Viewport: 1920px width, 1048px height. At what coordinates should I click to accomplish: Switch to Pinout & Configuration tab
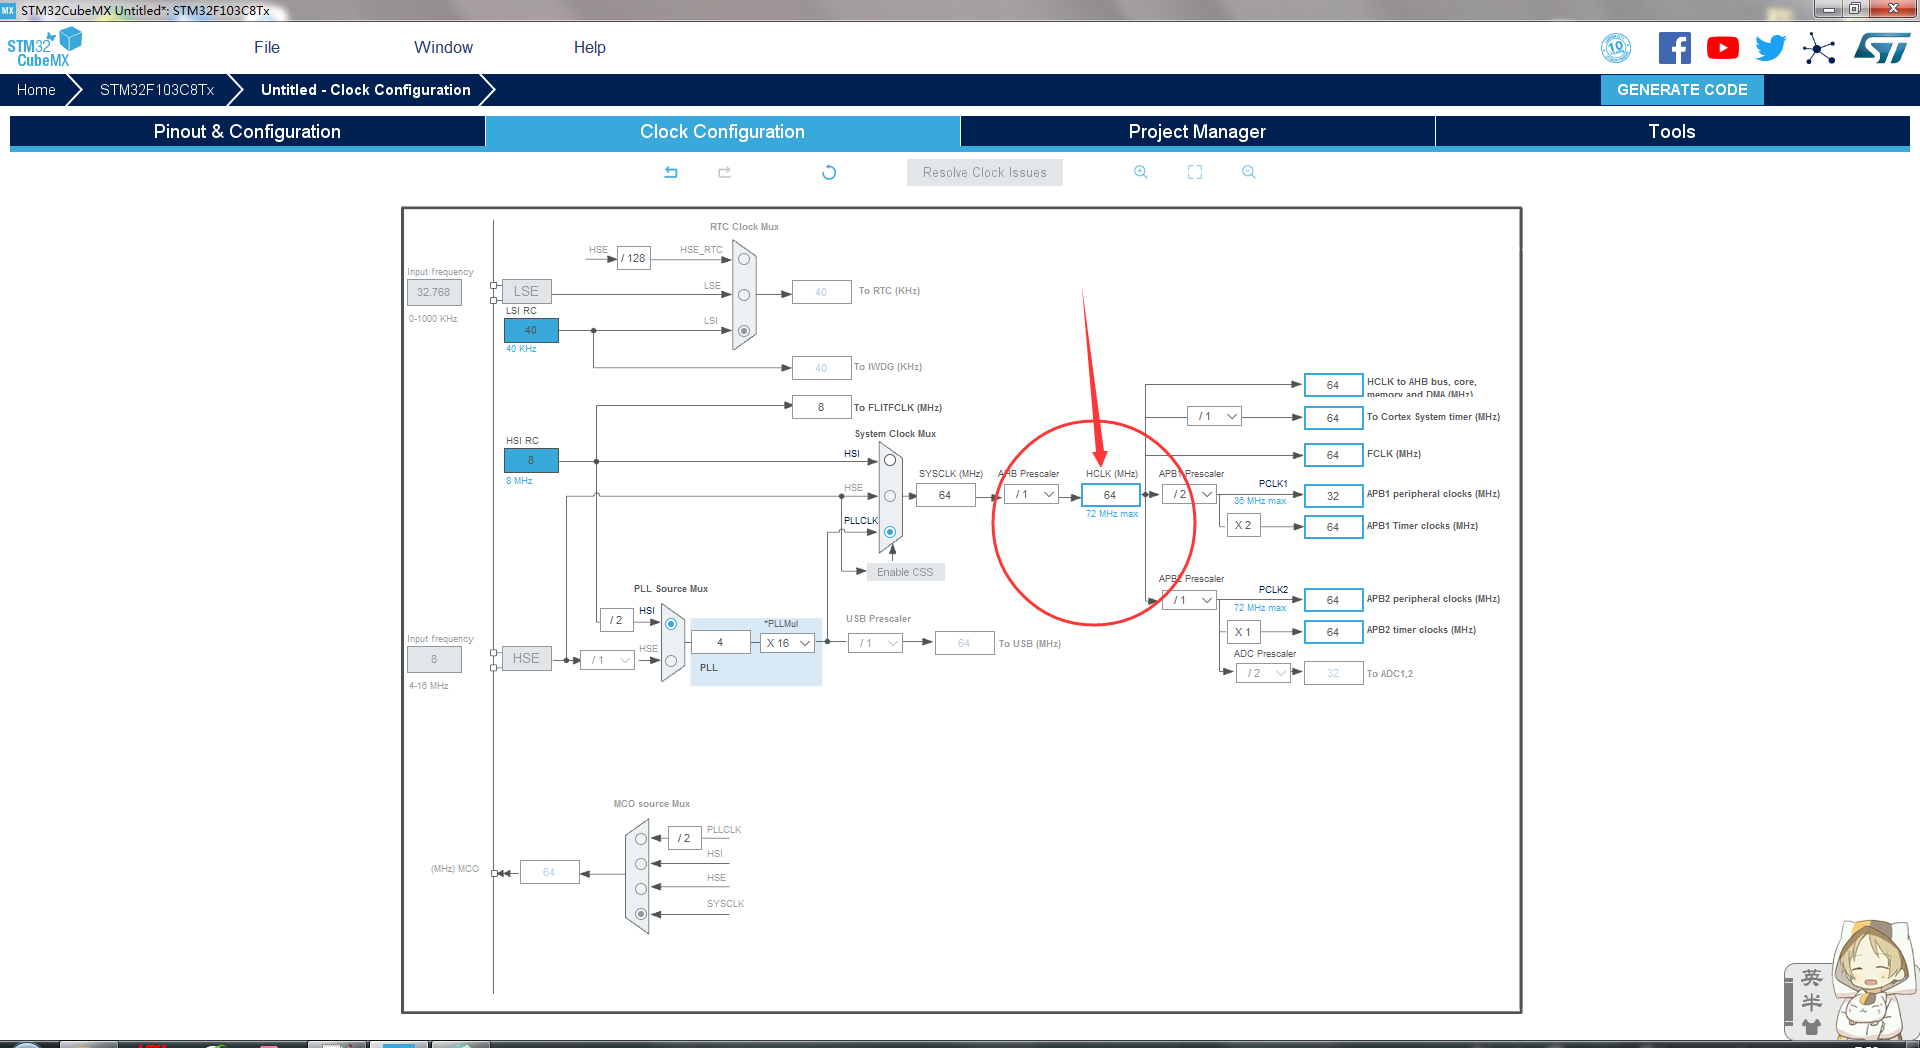click(x=247, y=131)
